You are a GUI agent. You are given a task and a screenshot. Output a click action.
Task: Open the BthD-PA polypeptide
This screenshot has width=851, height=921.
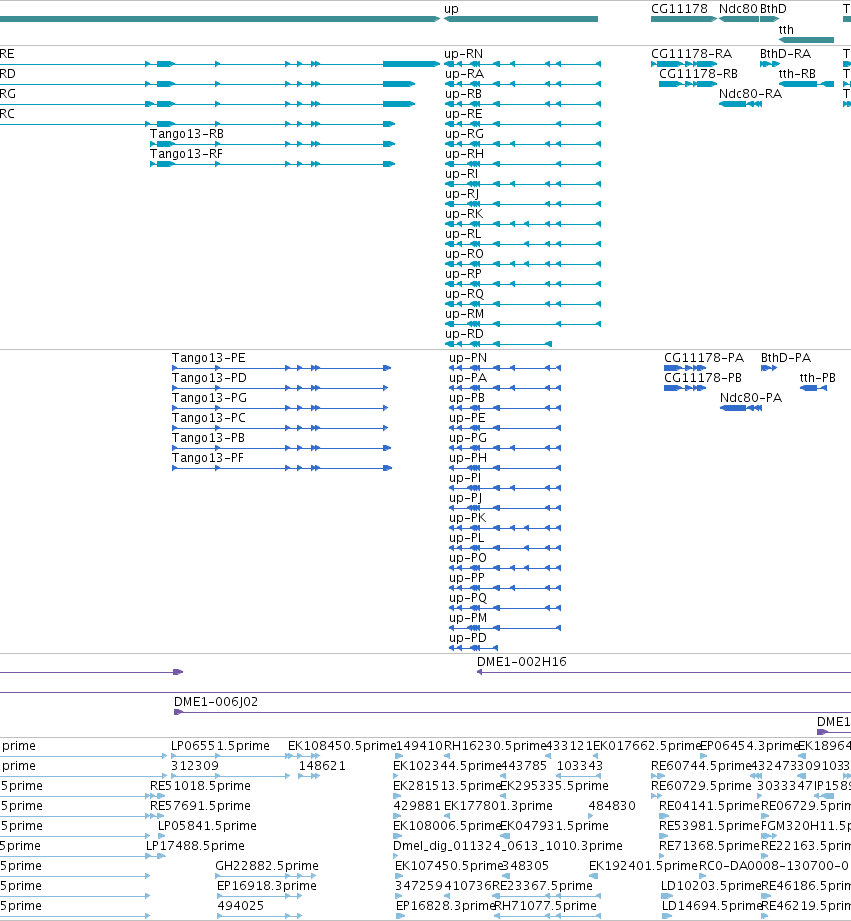(x=786, y=358)
